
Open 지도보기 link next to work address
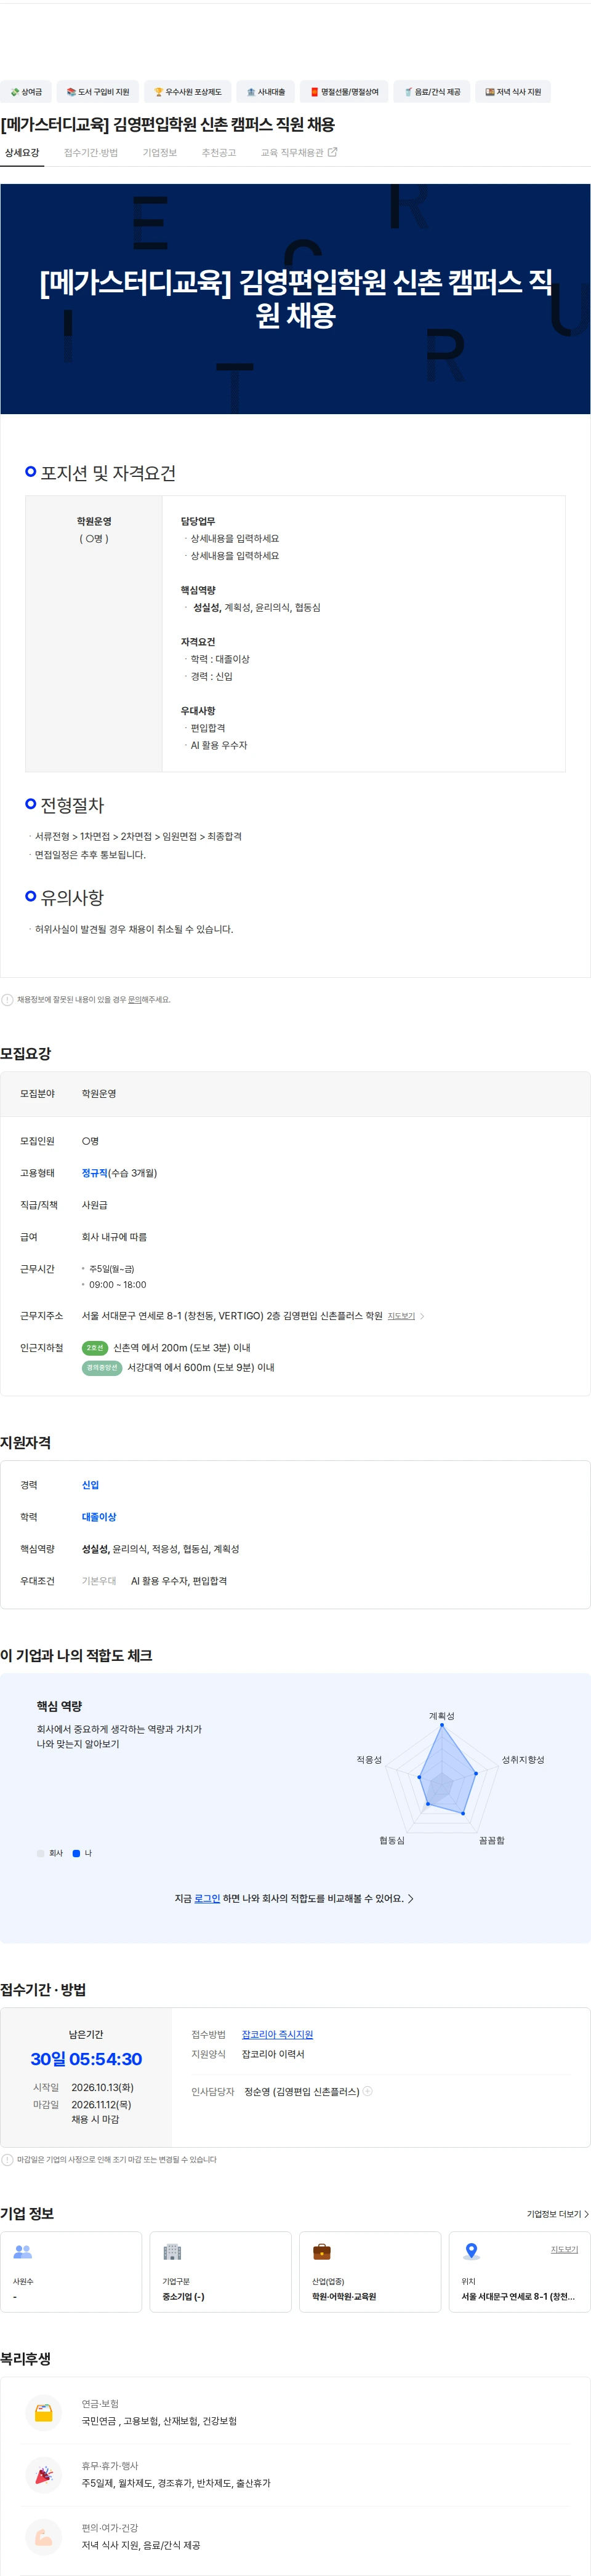click(x=401, y=1316)
